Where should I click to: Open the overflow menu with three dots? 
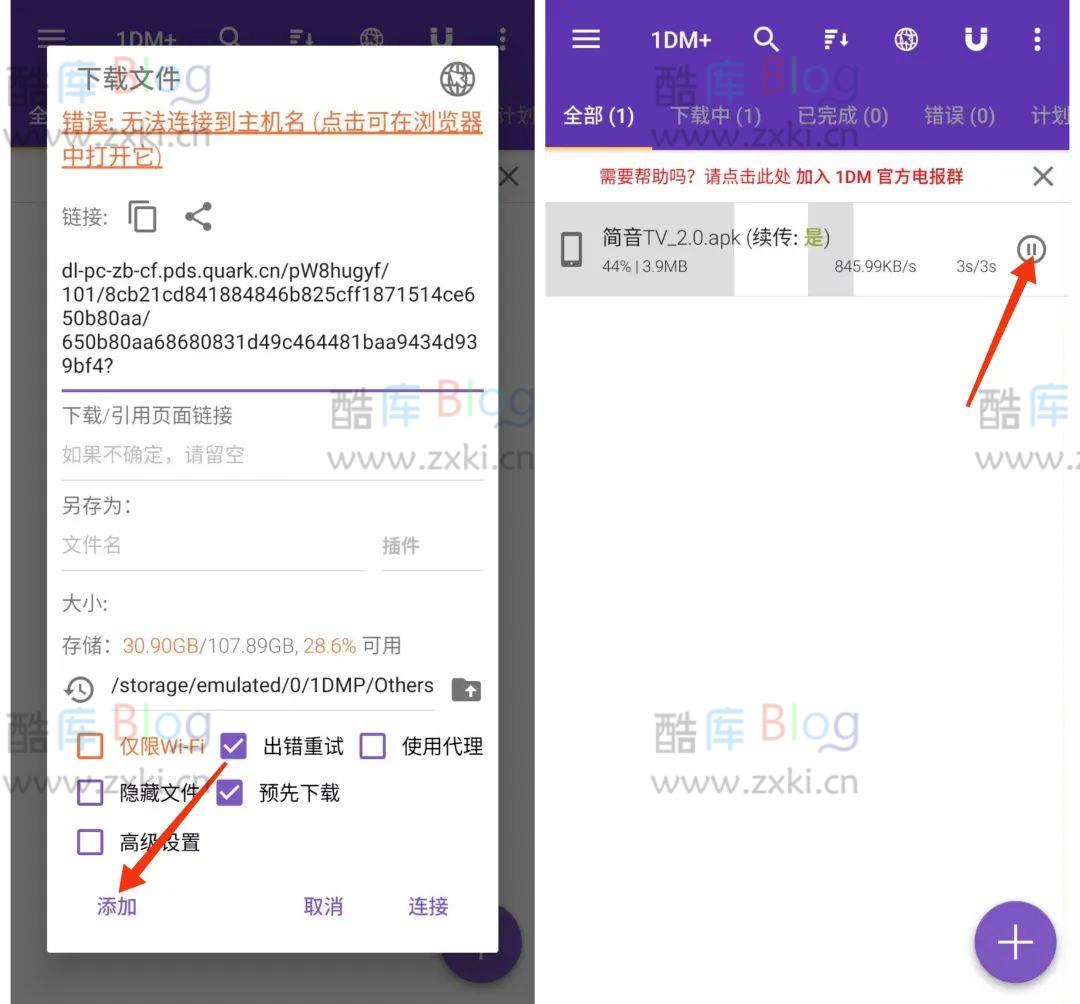point(1037,40)
